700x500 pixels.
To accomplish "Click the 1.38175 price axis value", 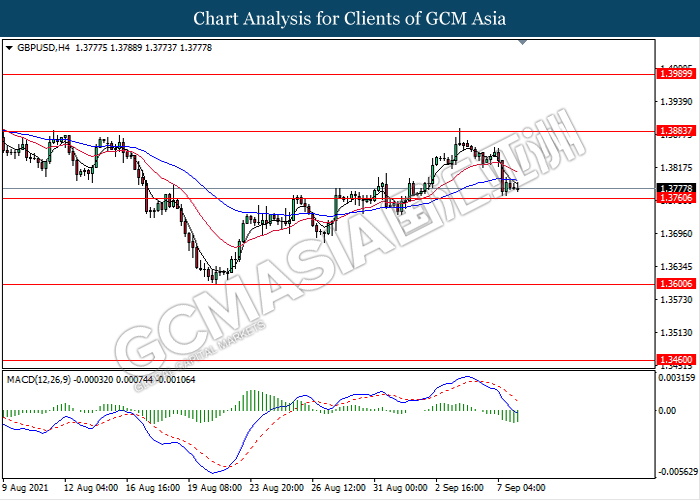I will tap(676, 168).
